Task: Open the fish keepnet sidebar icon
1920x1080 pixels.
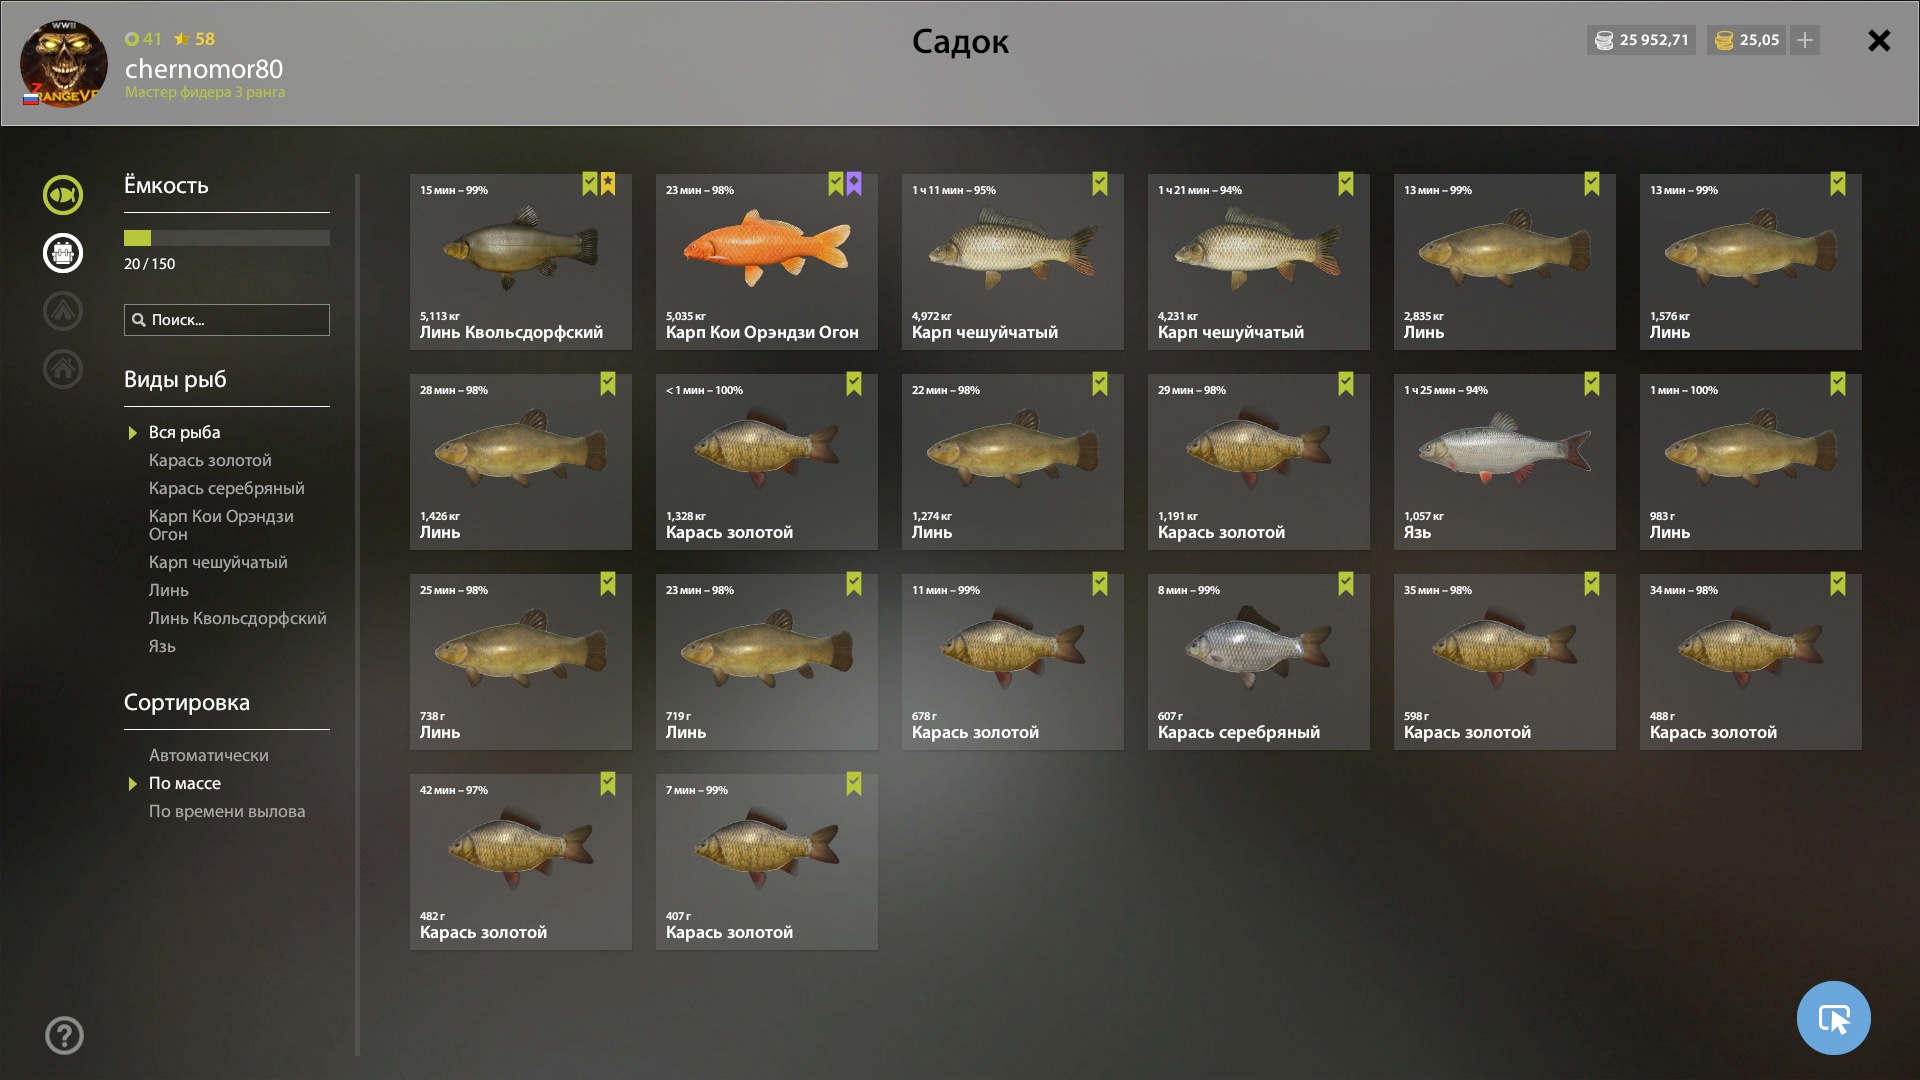Action: 62,195
